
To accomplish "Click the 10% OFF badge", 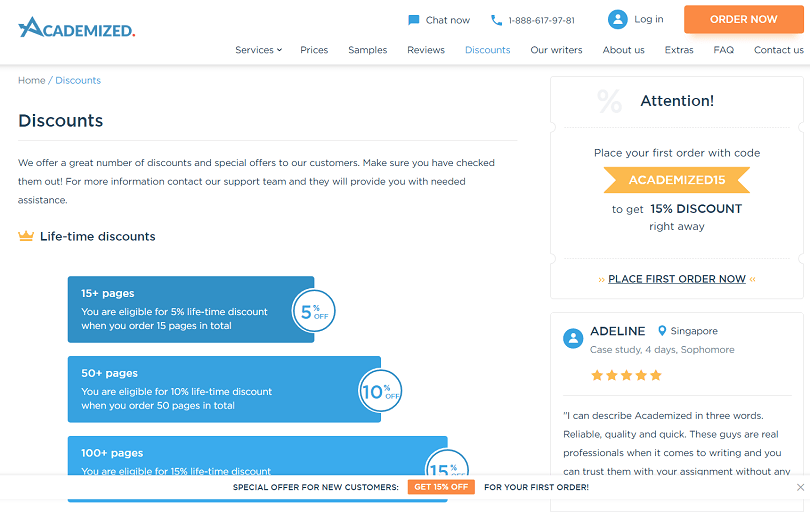I will pyautogui.click(x=380, y=391).
